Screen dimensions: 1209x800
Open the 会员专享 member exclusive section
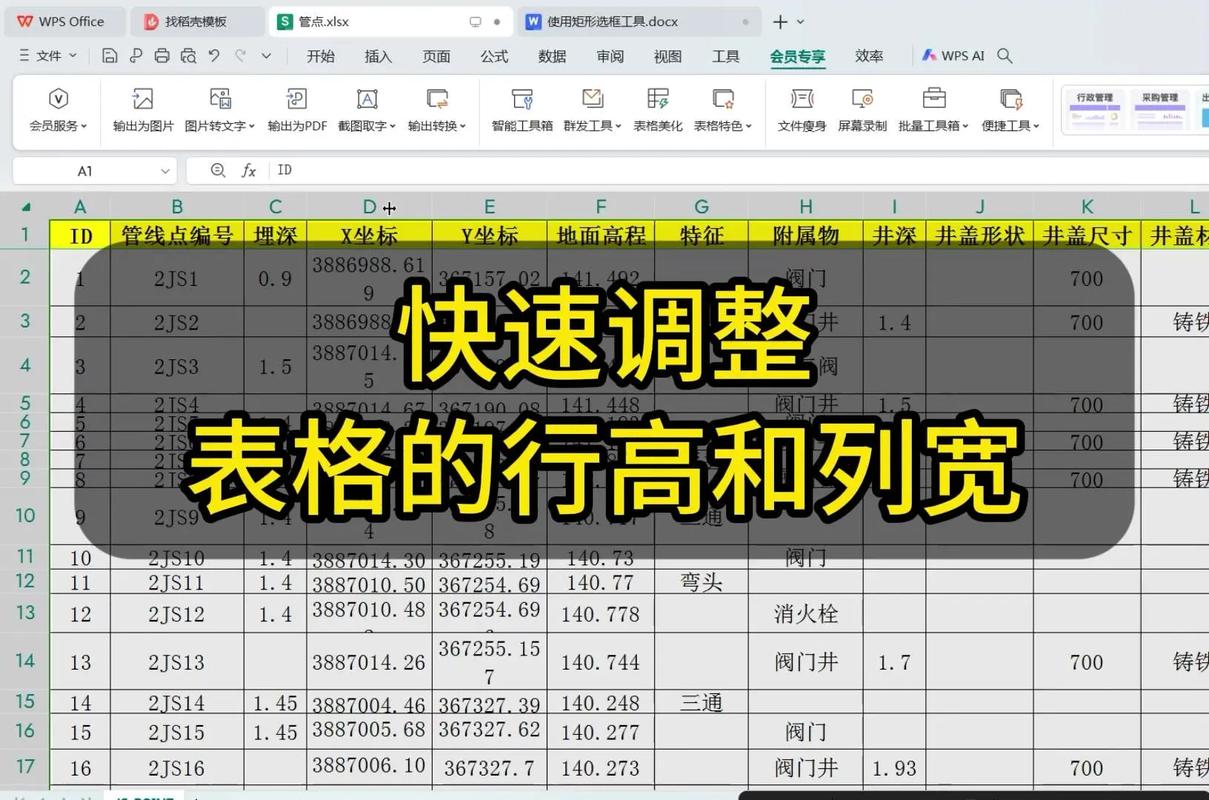click(x=797, y=56)
